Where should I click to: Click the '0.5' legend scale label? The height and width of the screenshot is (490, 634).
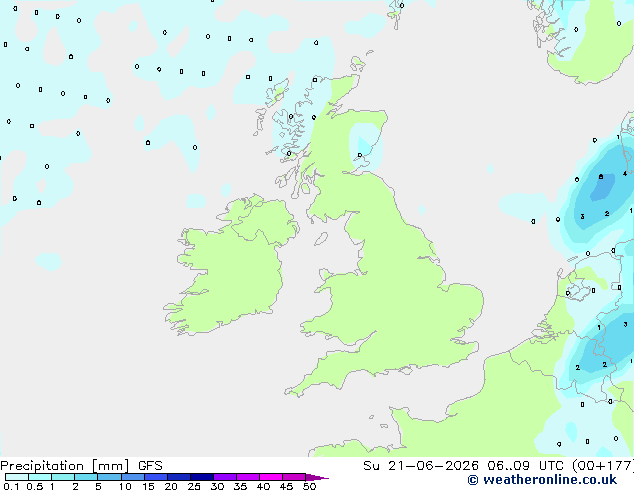[x=35, y=486]
